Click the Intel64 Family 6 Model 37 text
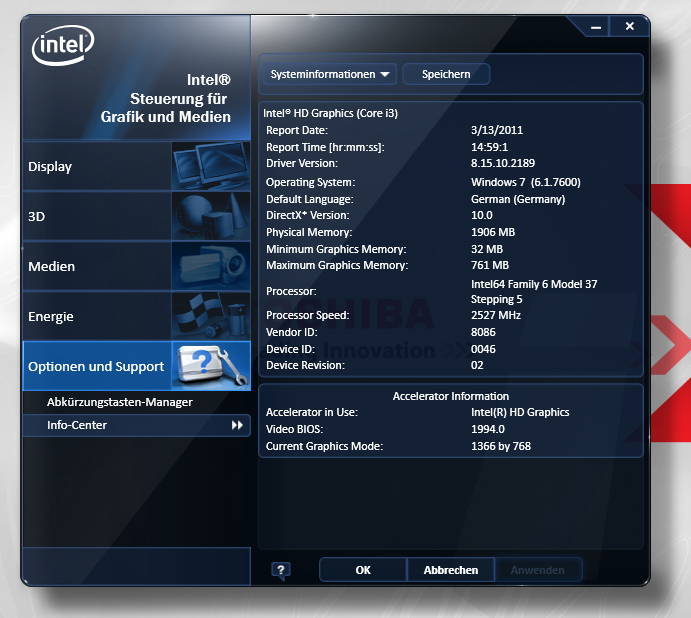The width and height of the screenshot is (691, 618). coord(534,284)
